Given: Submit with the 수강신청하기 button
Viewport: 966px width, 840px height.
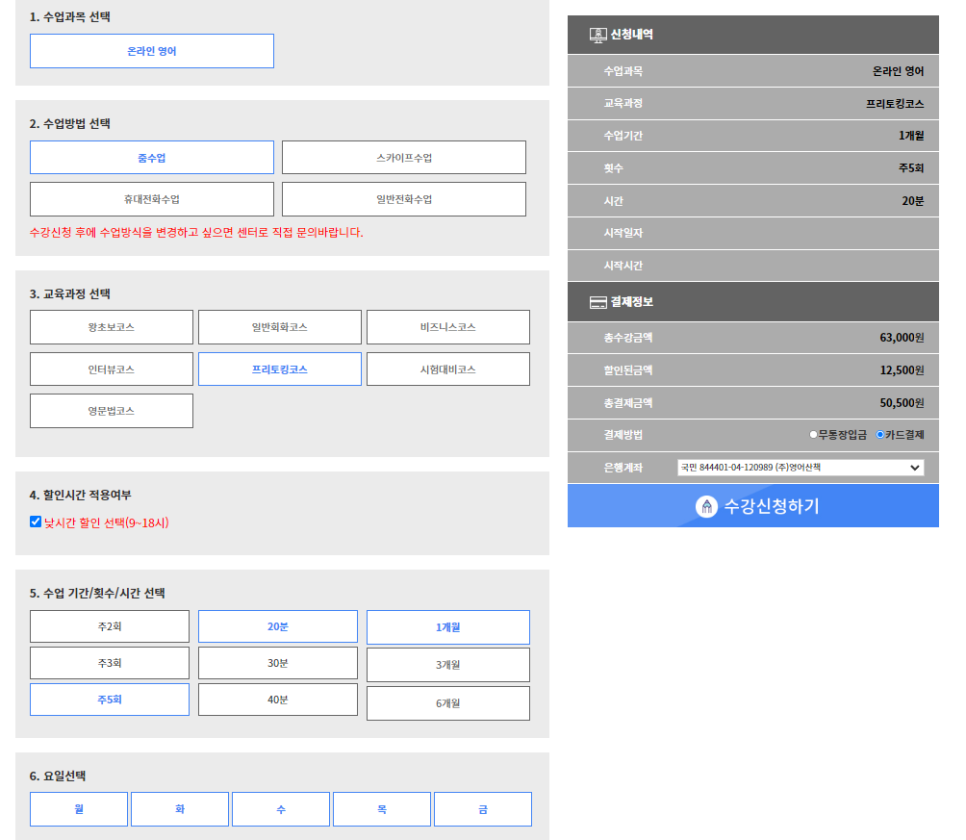Looking at the screenshot, I should click(753, 506).
